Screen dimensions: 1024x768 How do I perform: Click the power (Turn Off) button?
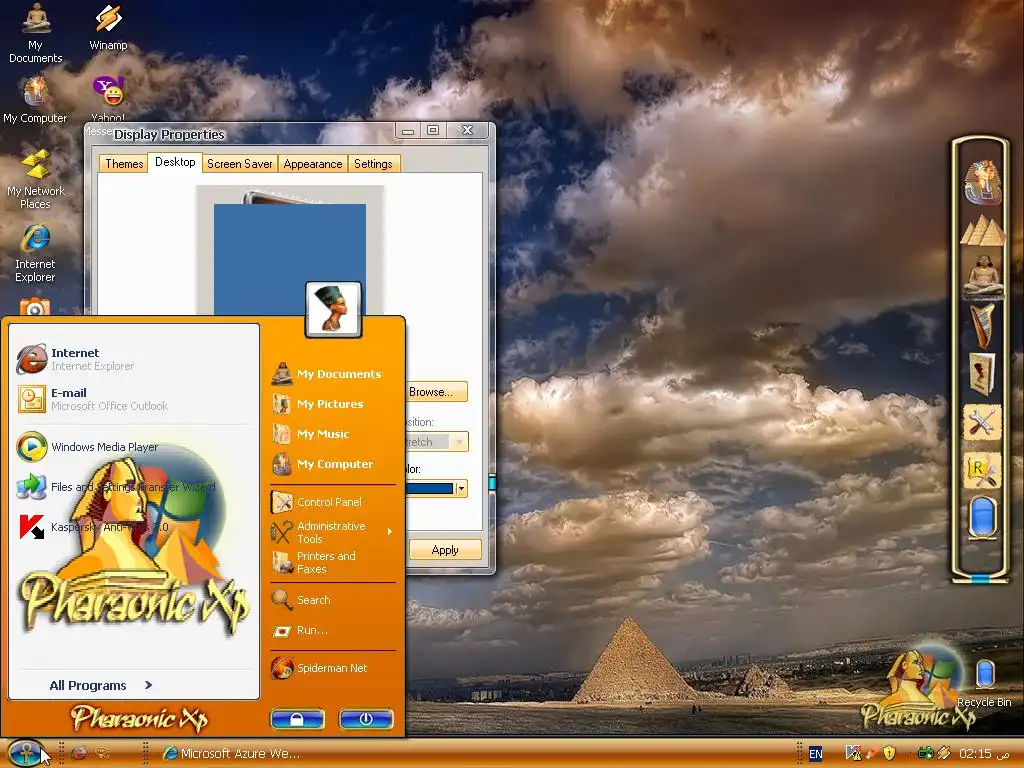point(366,719)
